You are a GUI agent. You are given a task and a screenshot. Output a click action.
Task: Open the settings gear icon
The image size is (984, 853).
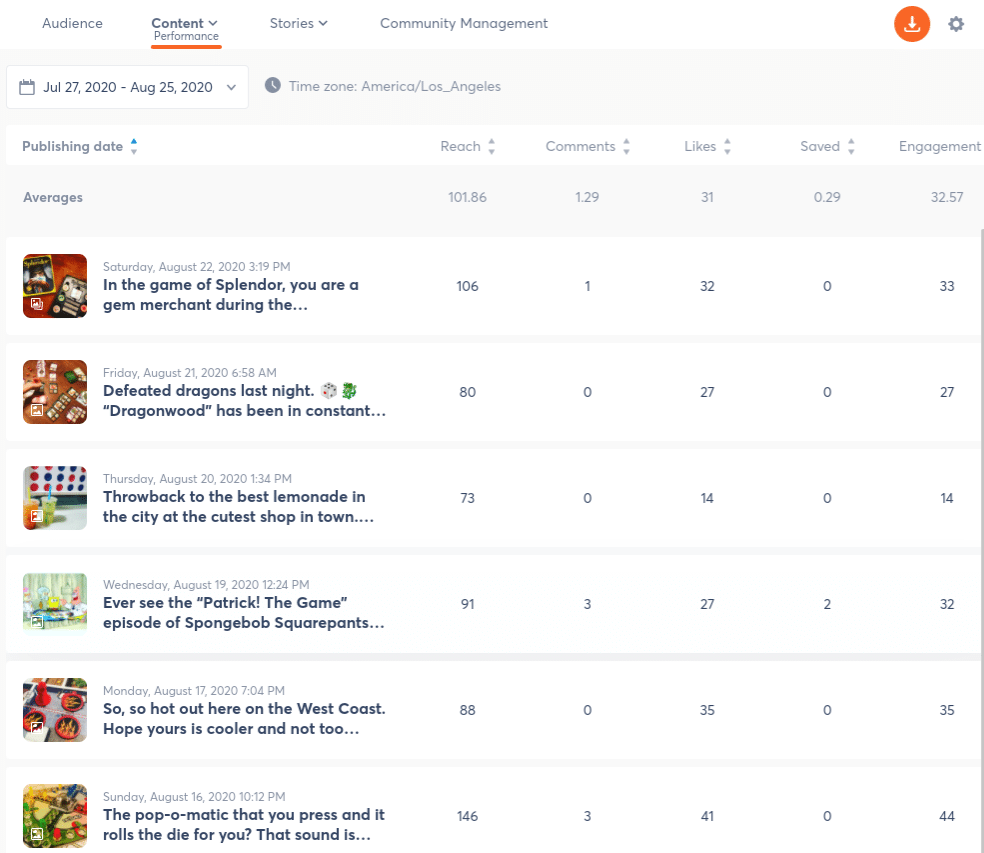pyautogui.click(x=956, y=24)
